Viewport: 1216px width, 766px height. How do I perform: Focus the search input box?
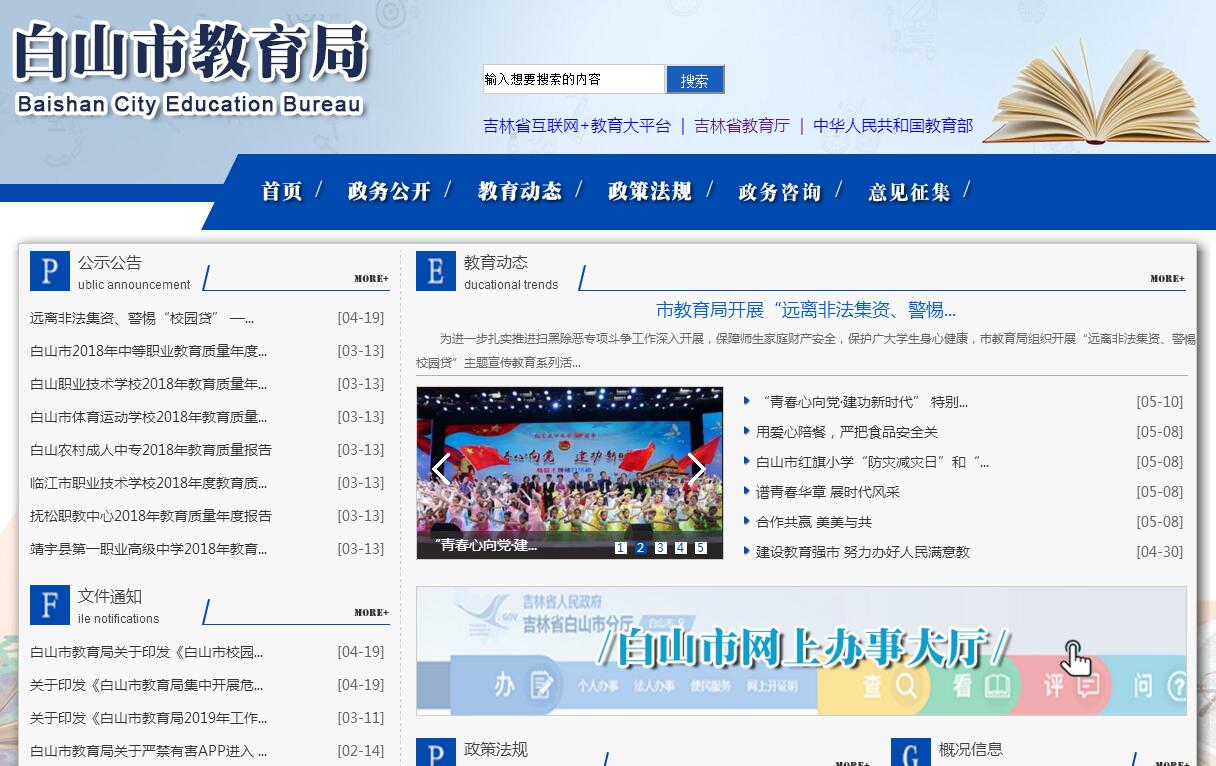tap(573, 79)
